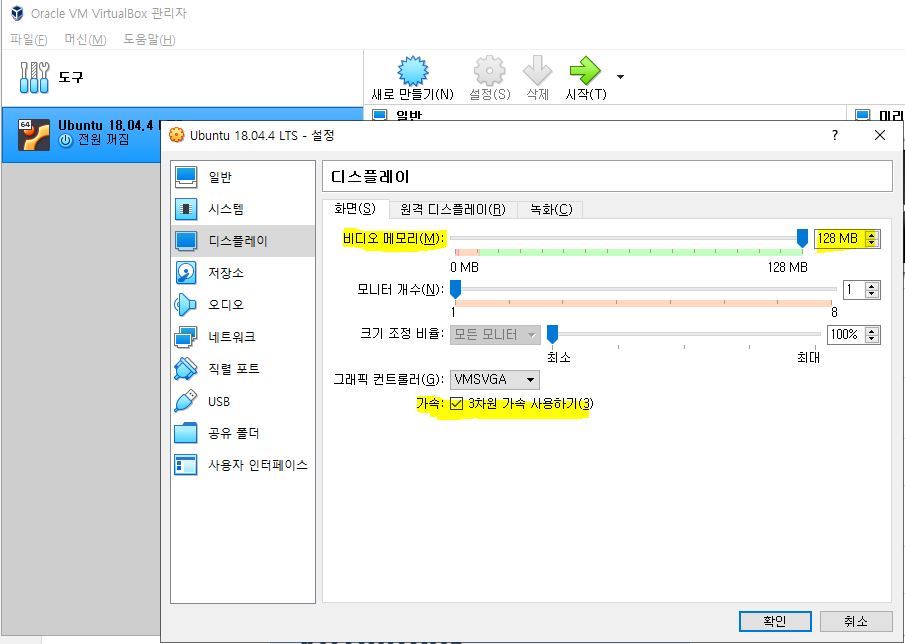Open the 머신(M) menu
905x644 pixels.
coord(85,39)
